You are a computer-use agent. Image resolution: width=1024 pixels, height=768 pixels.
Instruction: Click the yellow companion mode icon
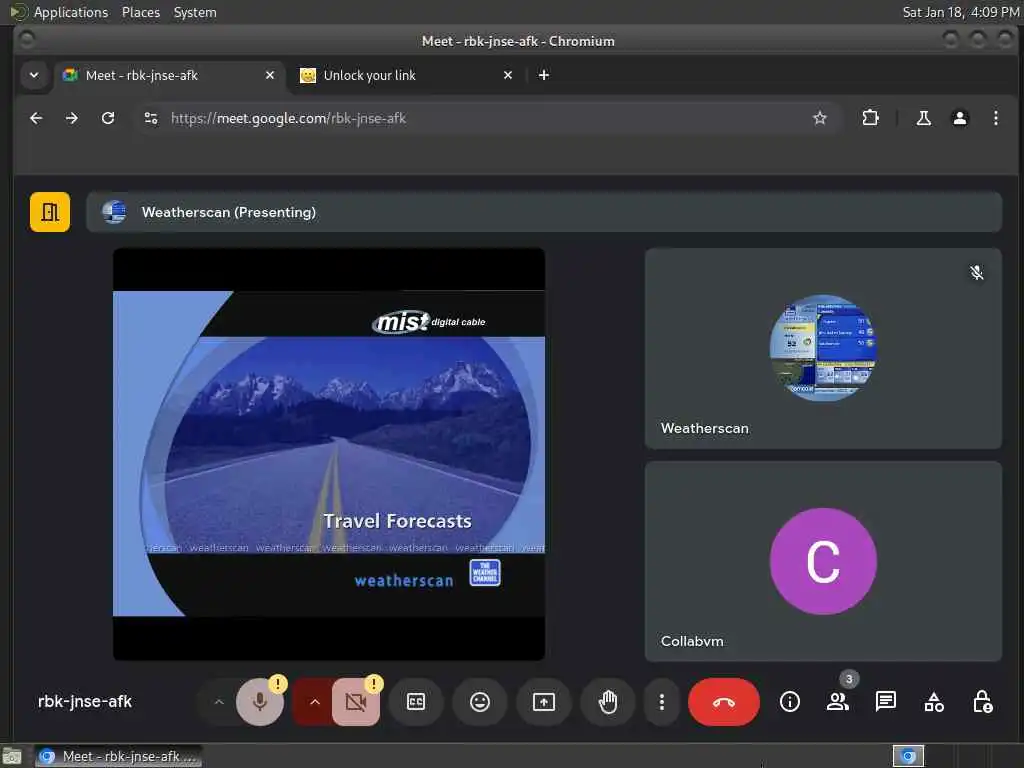coord(50,212)
